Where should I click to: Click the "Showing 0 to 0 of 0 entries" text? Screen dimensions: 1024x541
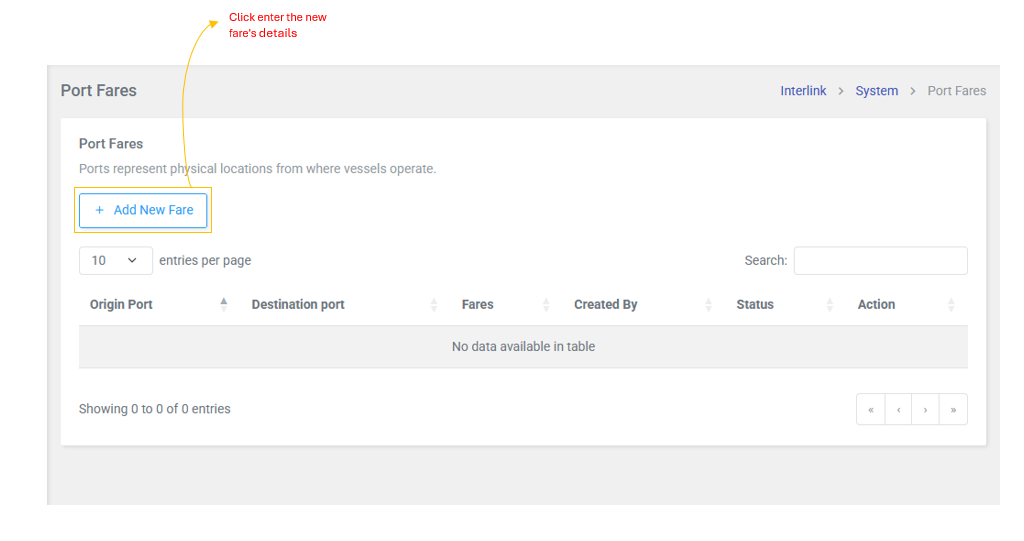point(155,409)
